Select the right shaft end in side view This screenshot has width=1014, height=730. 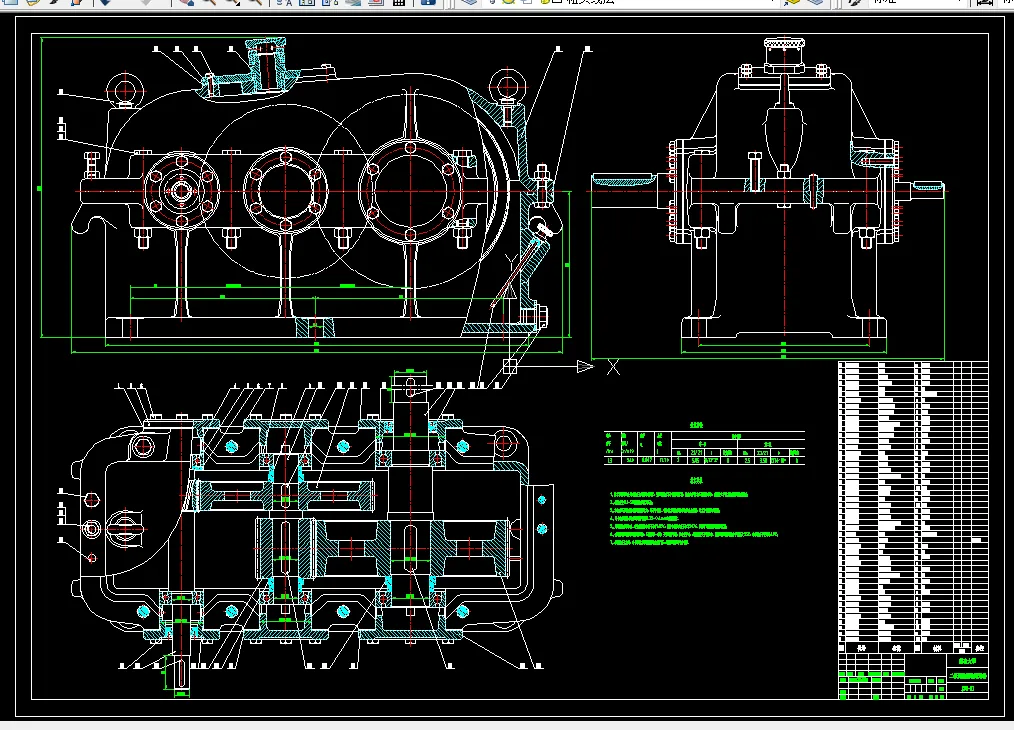coord(927,190)
